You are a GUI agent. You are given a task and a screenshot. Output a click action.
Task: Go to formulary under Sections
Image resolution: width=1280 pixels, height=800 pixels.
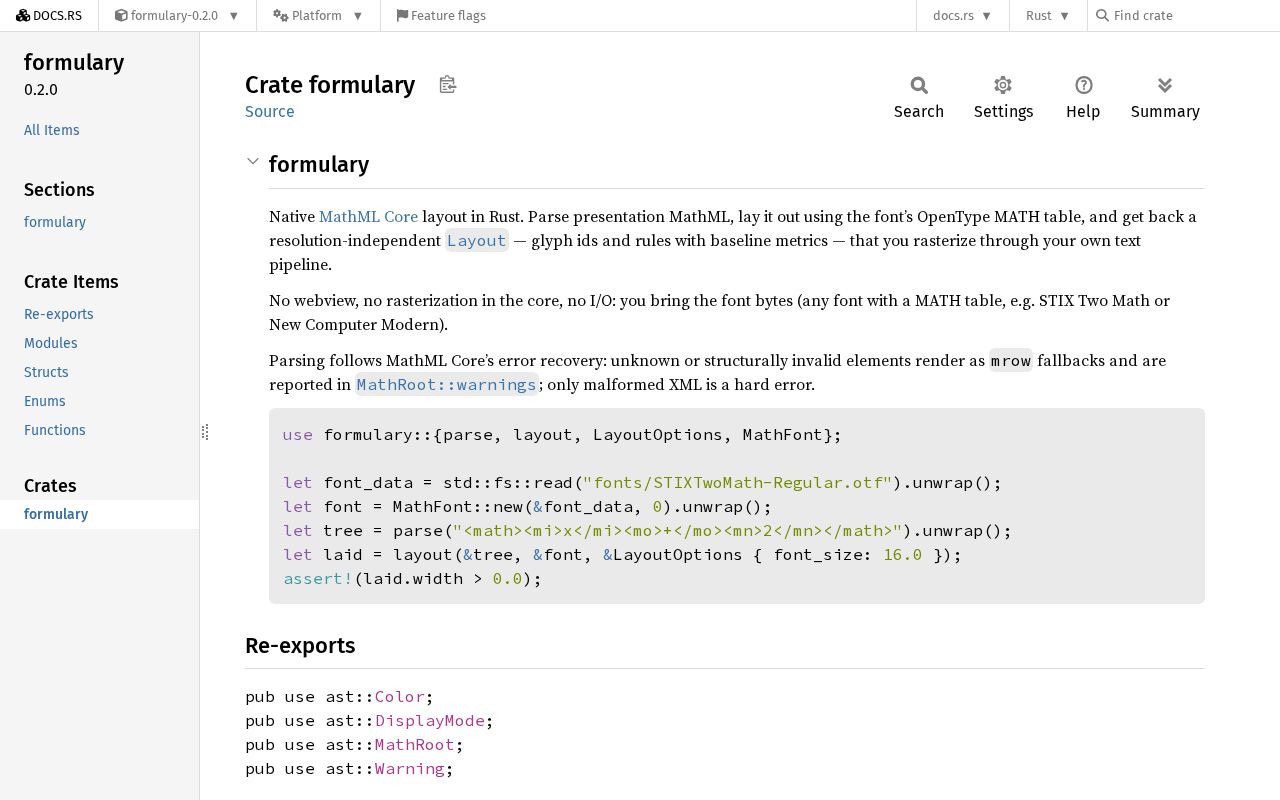[x=55, y=222]
